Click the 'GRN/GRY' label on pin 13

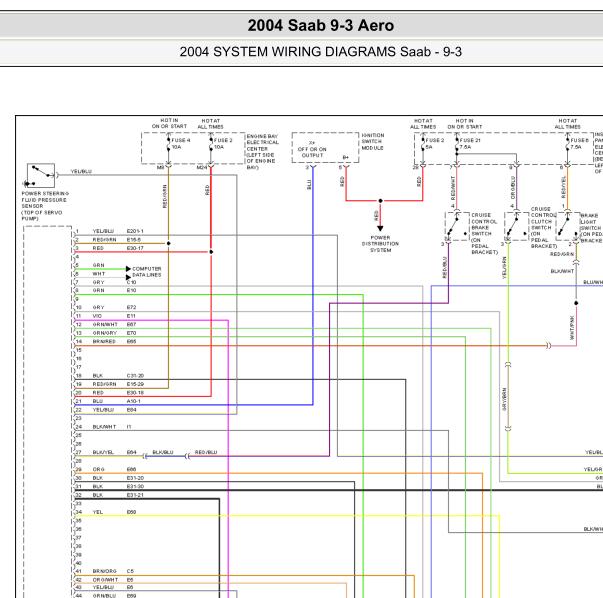105,333
